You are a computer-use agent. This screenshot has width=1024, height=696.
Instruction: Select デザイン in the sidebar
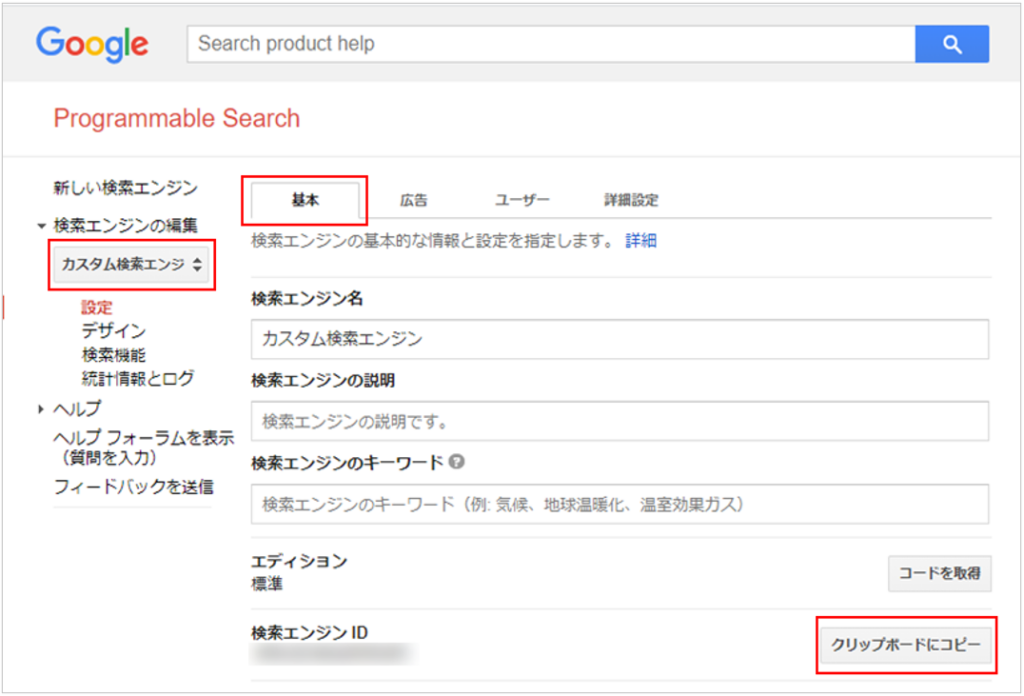(x=113, y=331)
